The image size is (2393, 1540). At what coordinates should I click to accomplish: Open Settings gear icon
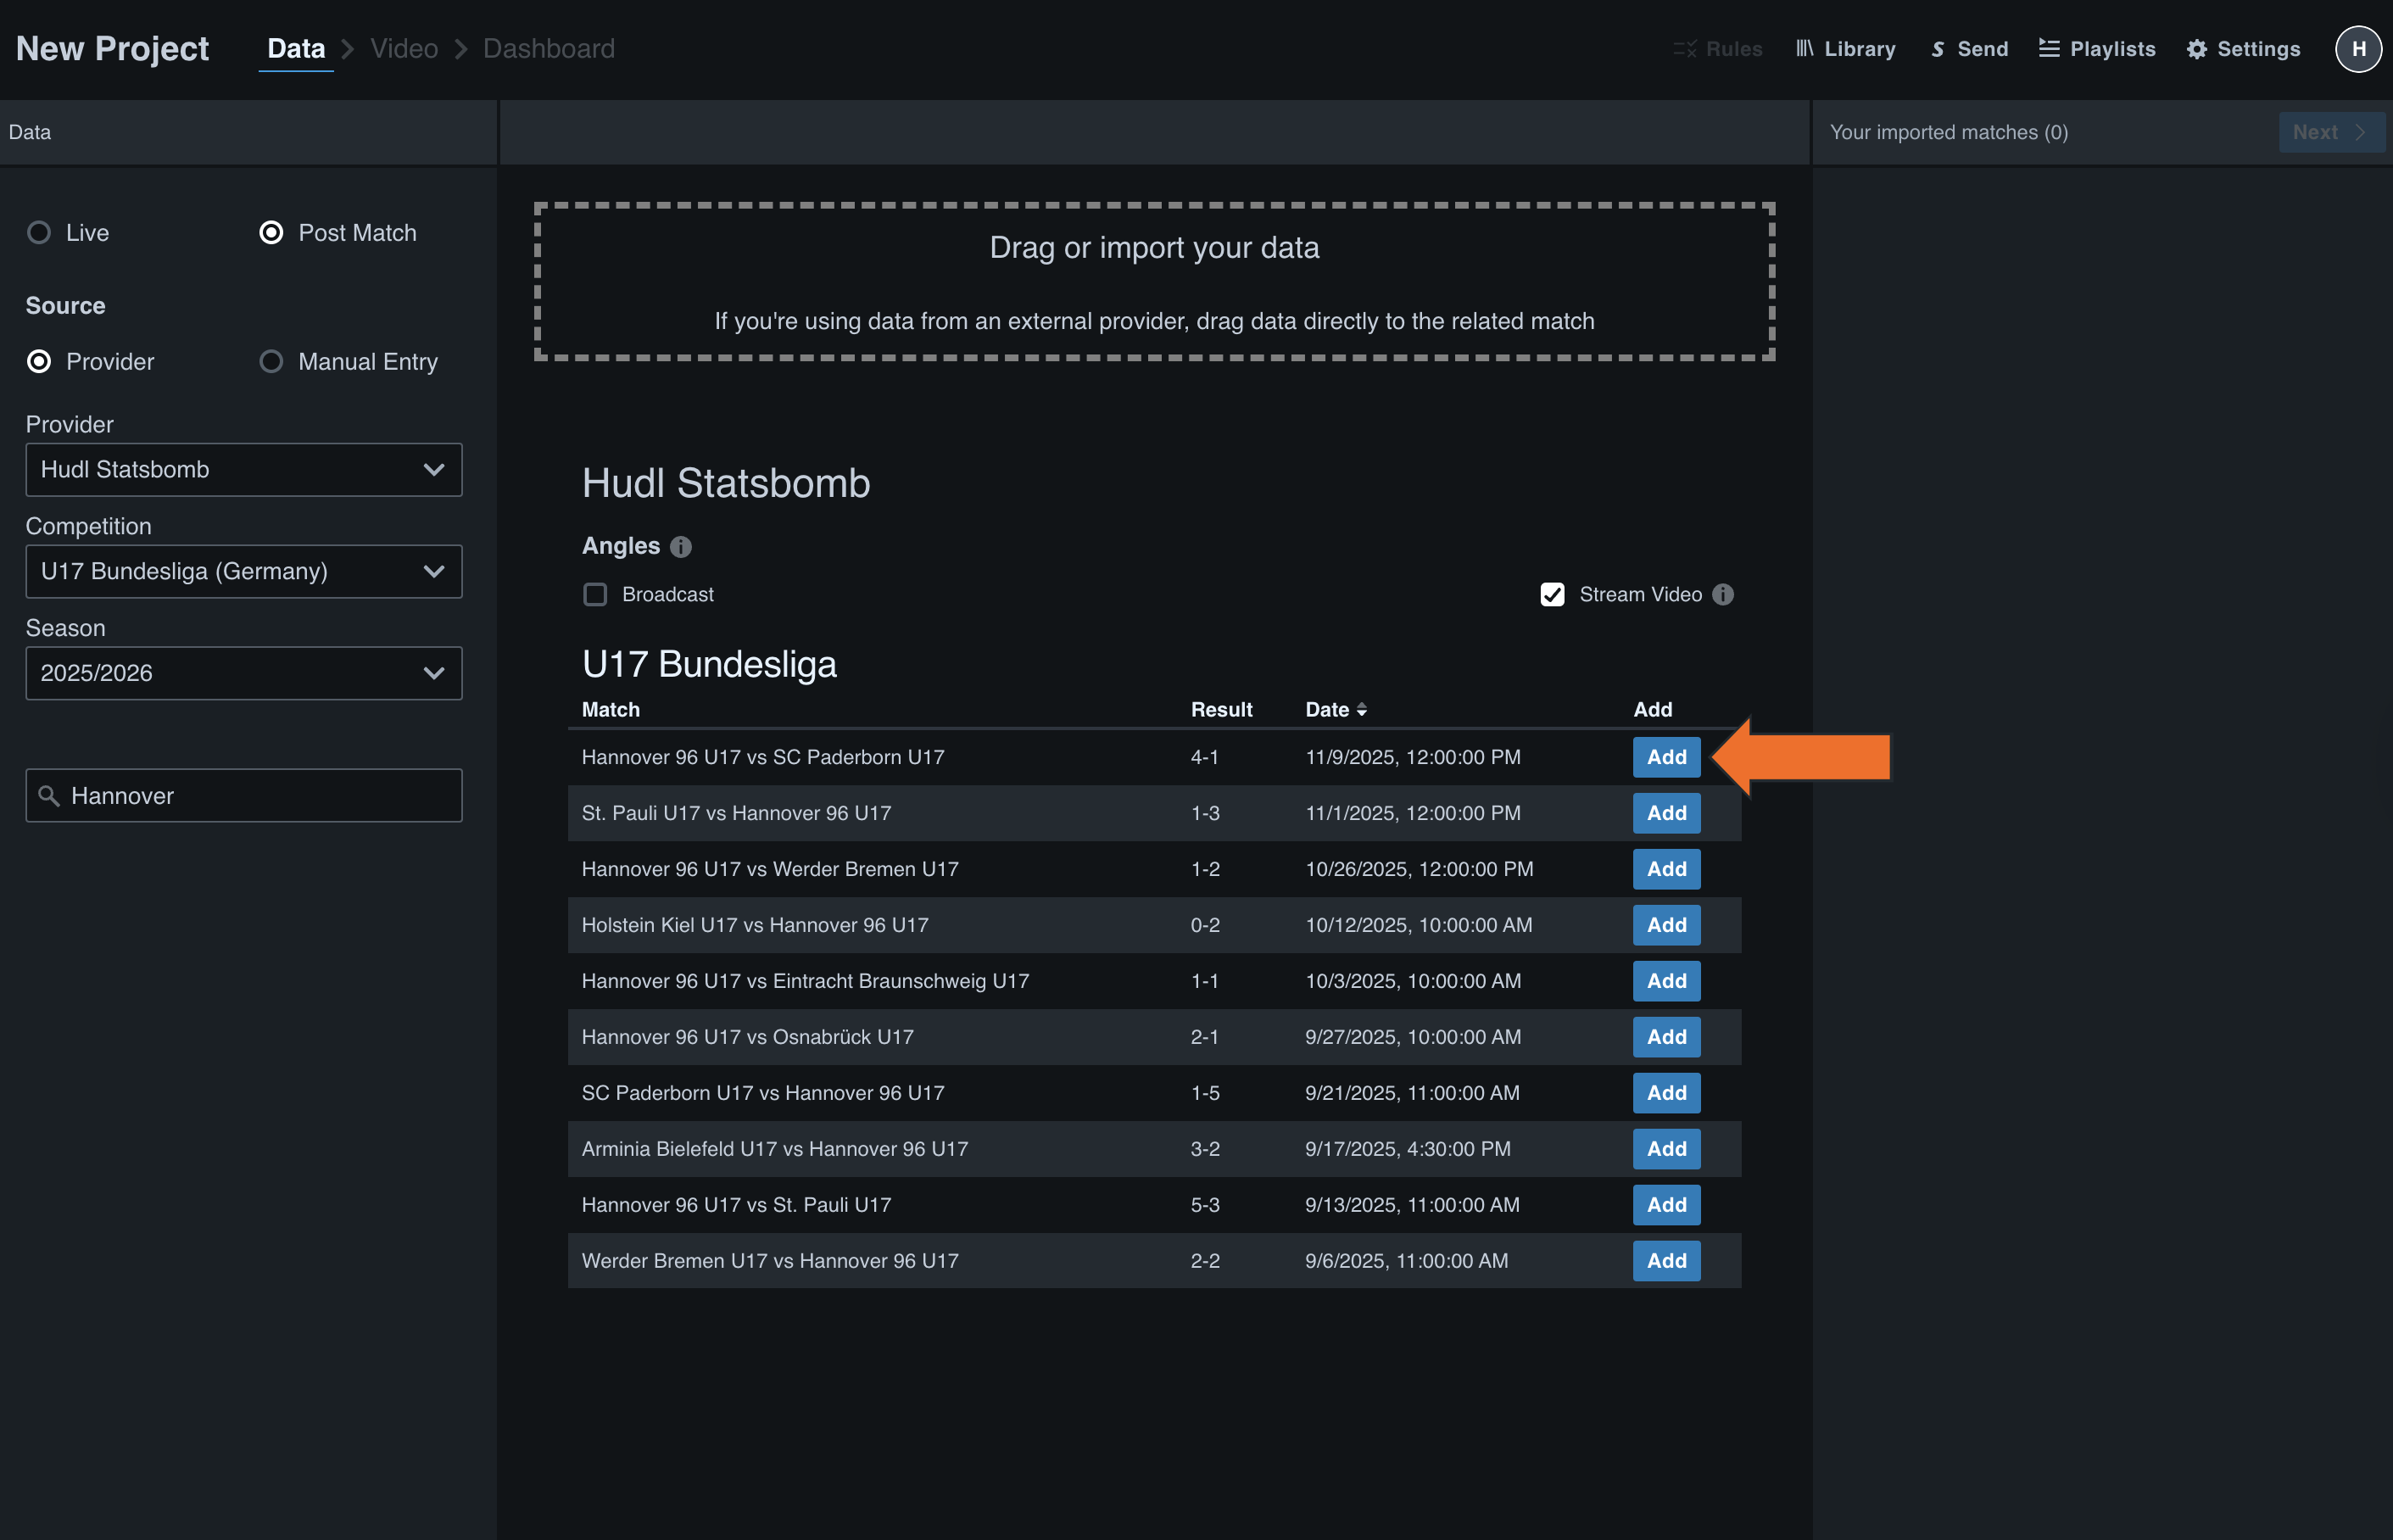pyautogui.click(x=2196, y=49)
